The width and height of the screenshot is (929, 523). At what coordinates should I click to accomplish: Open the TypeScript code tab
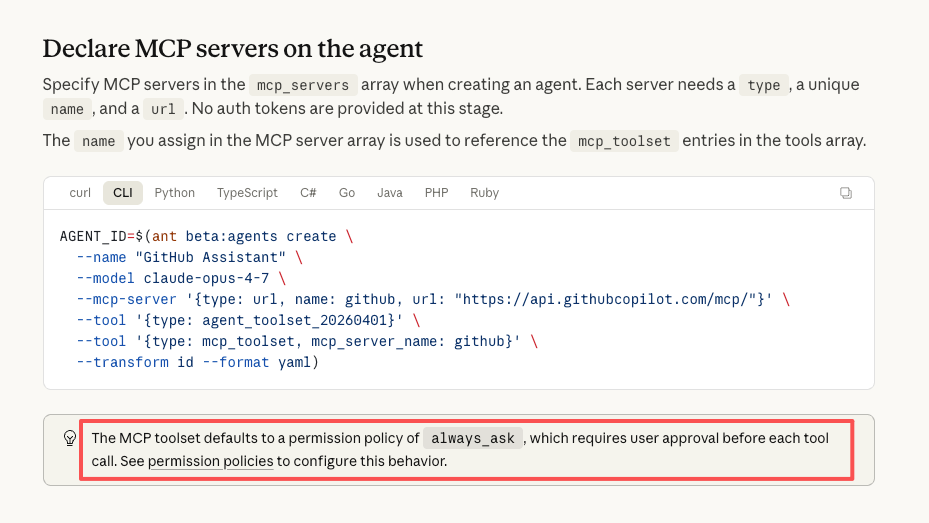click(247, 193)
